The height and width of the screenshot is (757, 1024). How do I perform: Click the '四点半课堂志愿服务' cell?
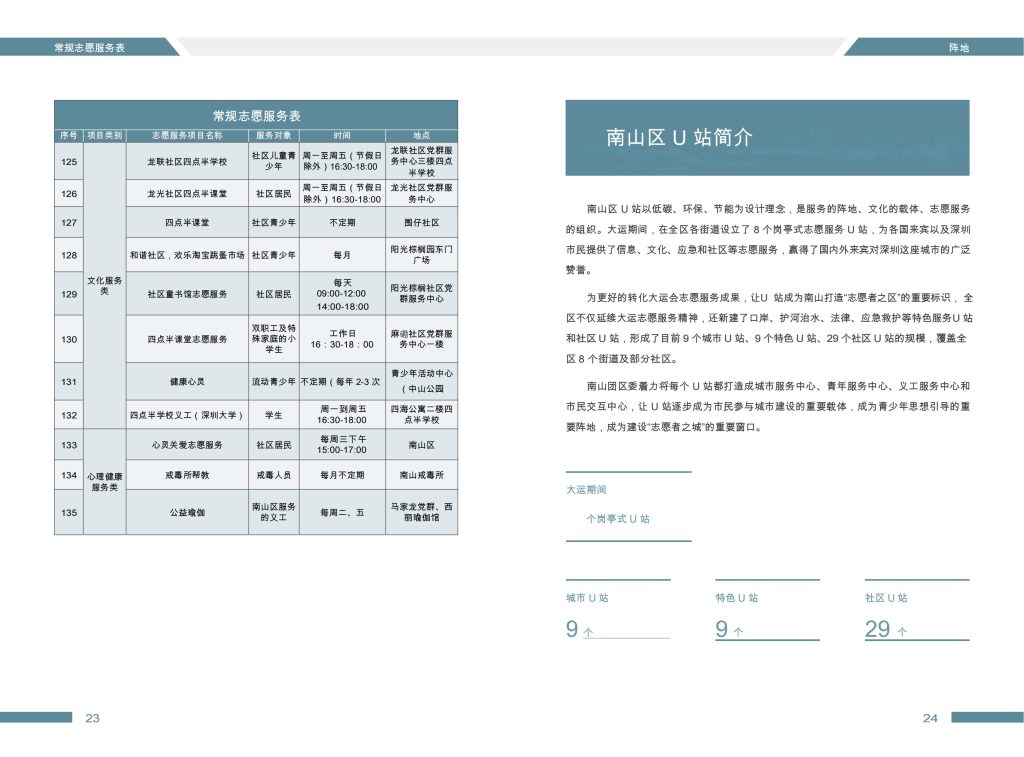coord(187,339)
